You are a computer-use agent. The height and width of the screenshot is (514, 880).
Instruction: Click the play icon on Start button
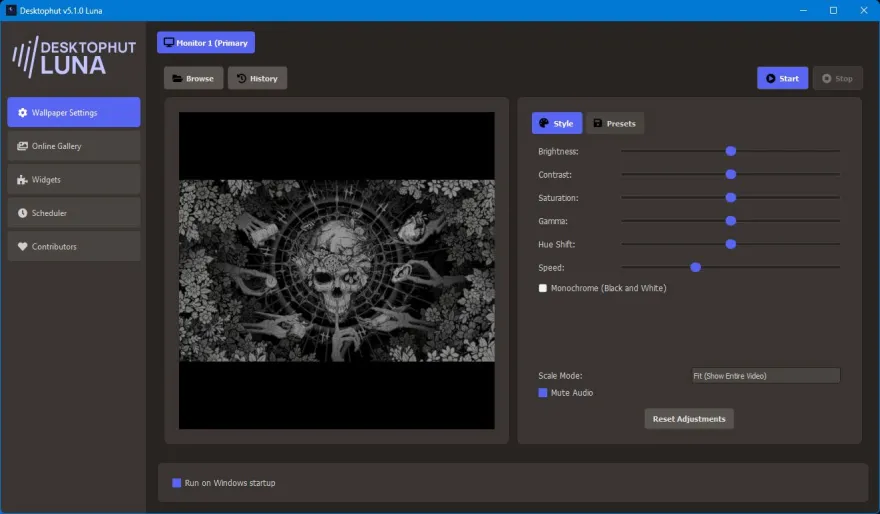pos(771,79)
